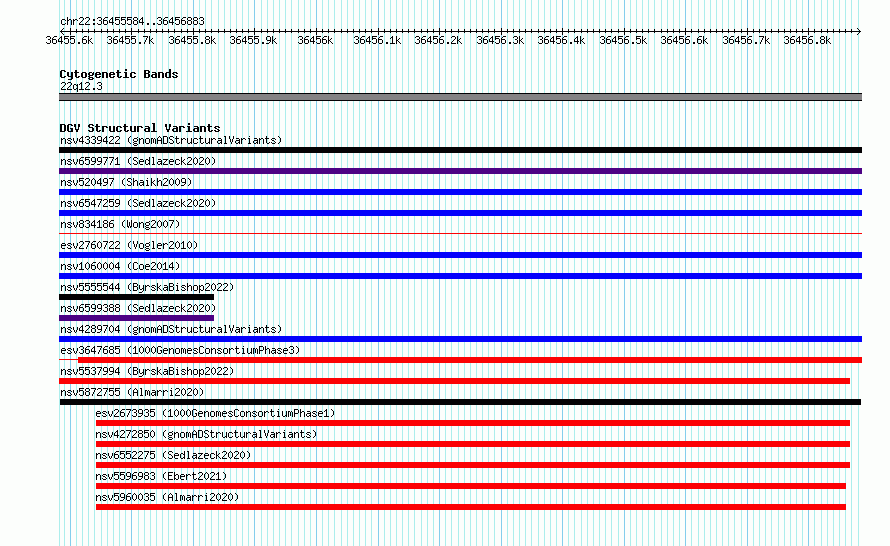Open the nsv520497 Shaikh2009 label

(126, 182)
